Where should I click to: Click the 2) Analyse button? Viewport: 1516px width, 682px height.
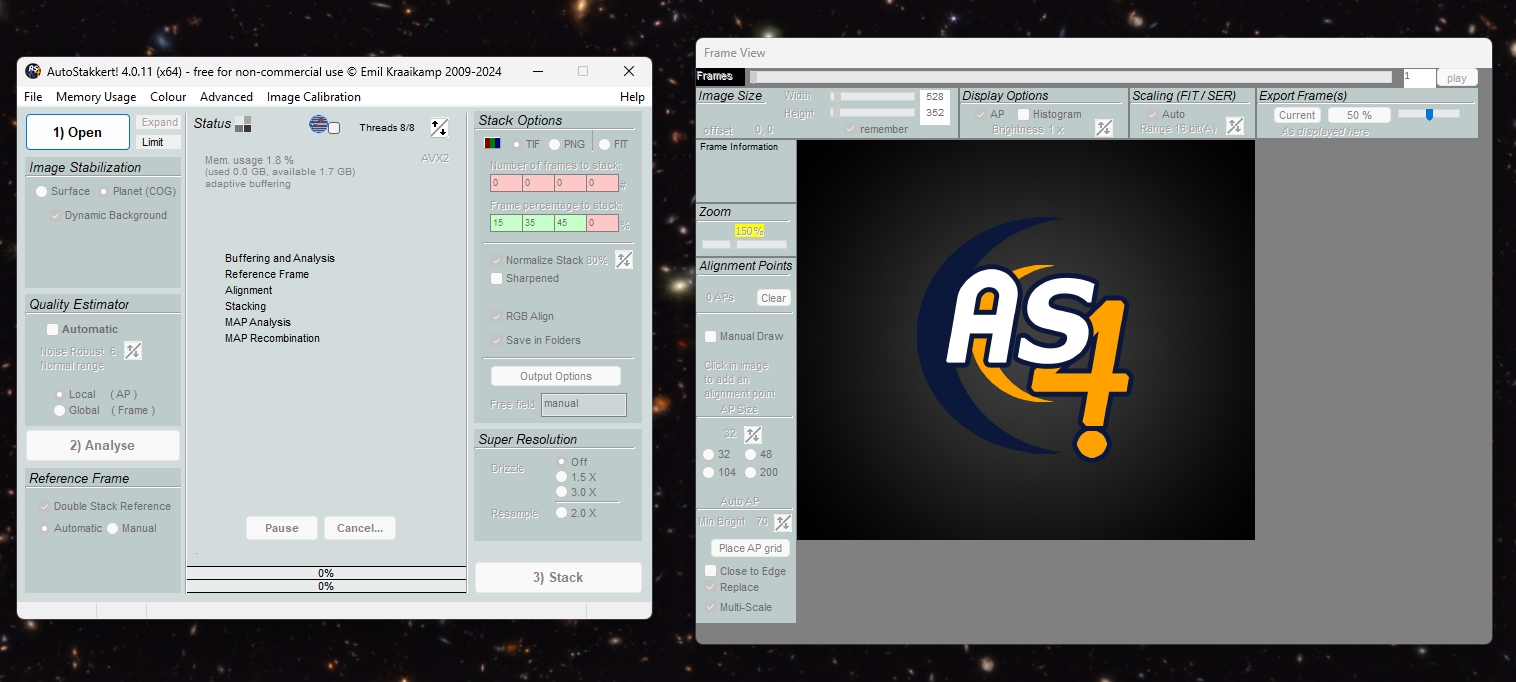pos(103,446)
